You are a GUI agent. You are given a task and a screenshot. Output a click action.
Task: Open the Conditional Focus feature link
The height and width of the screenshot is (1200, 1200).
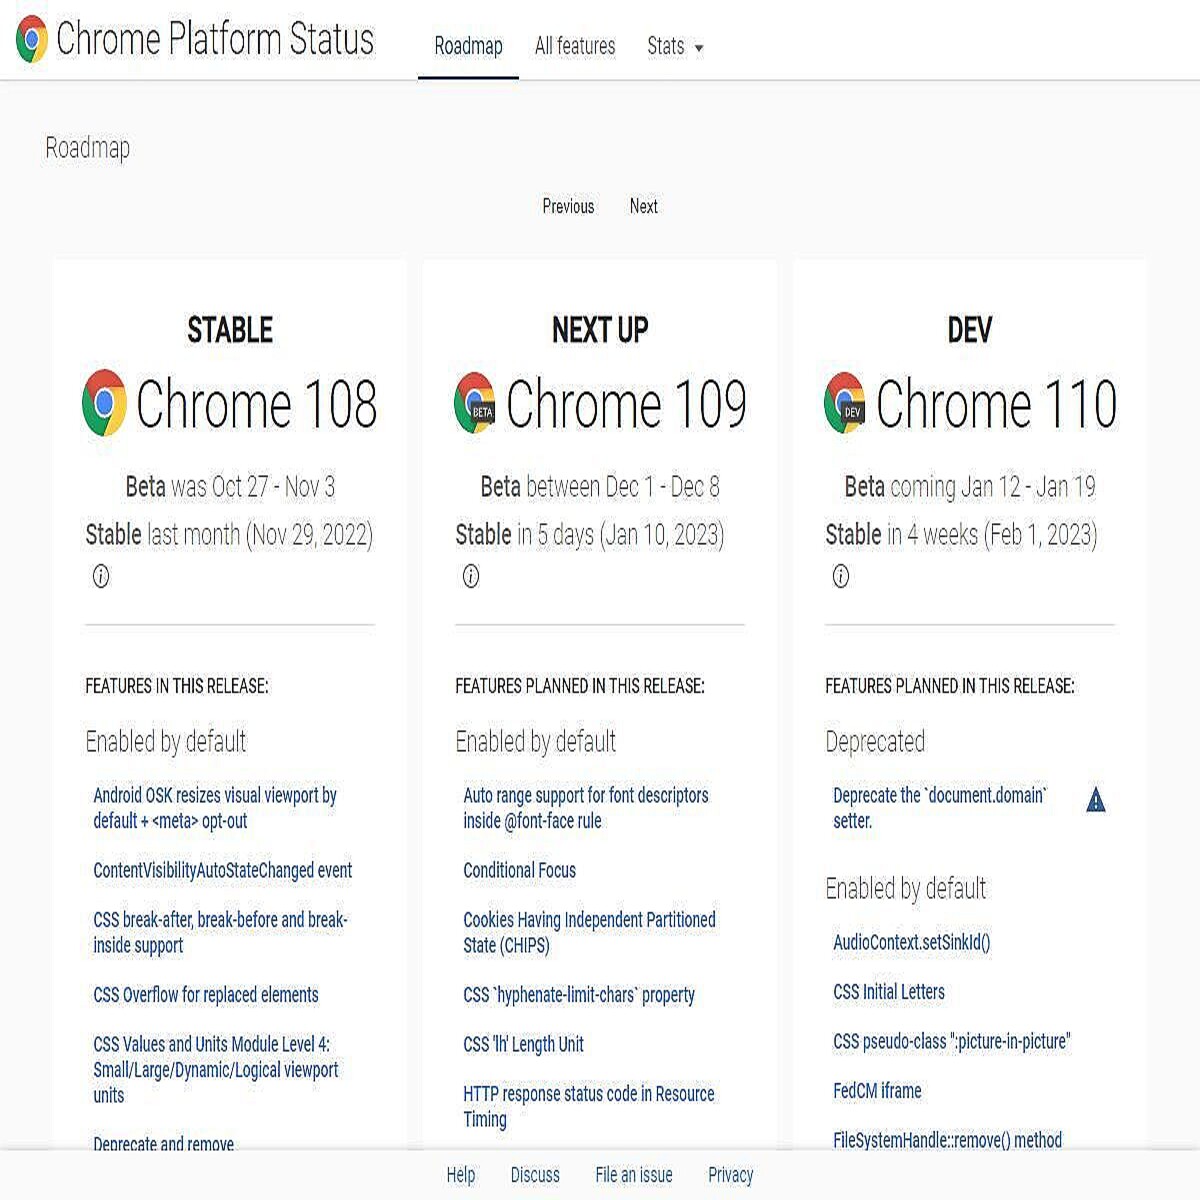pos(519,870)
